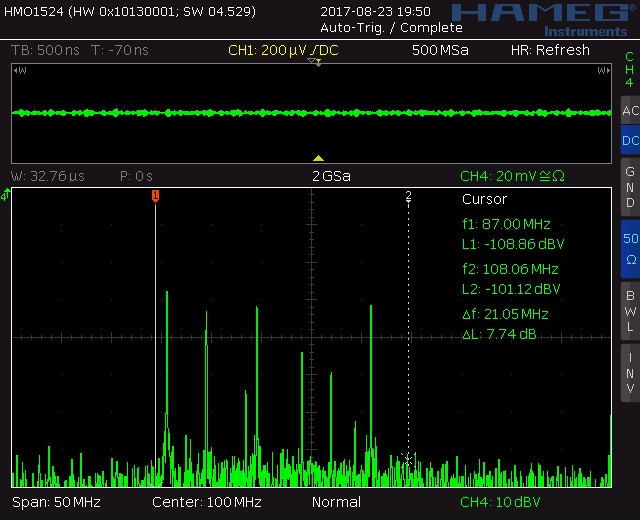Click the right W window boundary marker
Viewport: 640px width, 520px height.
[603, 71]
